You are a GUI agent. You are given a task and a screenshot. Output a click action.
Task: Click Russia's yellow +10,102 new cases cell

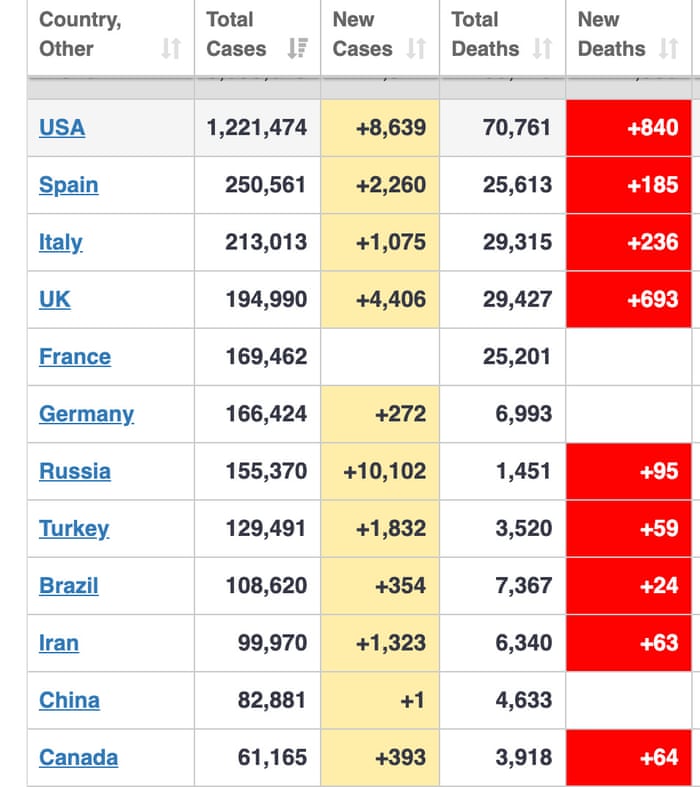click(x=380, y=471)
